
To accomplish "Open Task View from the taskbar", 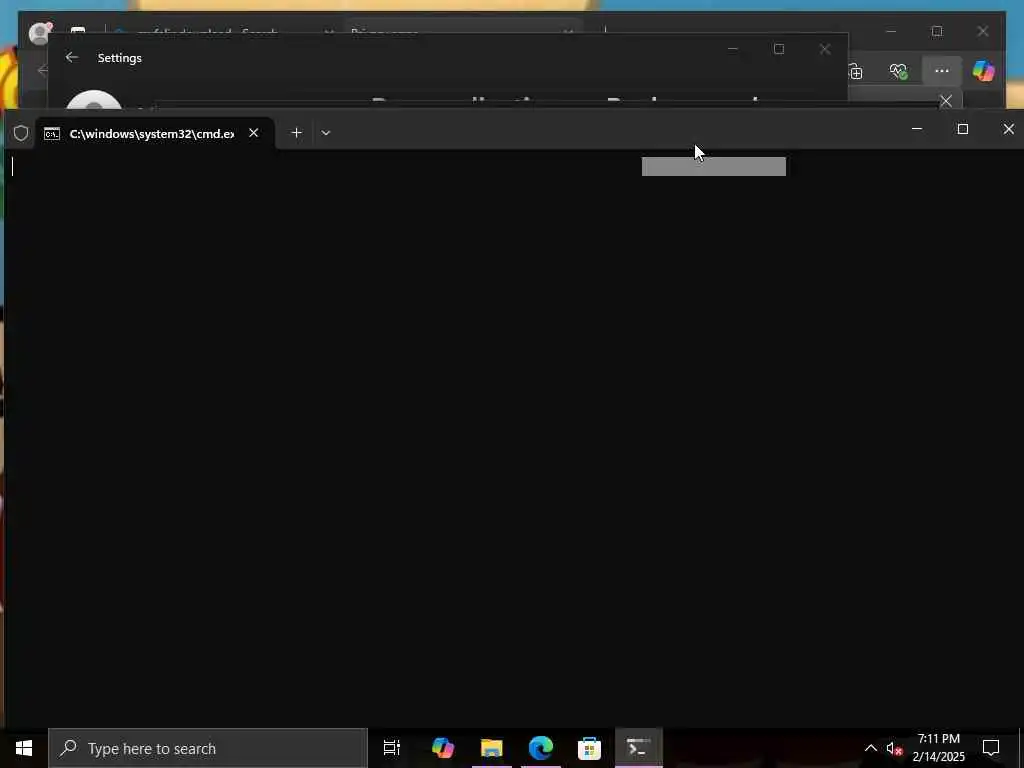I will 392,748.
